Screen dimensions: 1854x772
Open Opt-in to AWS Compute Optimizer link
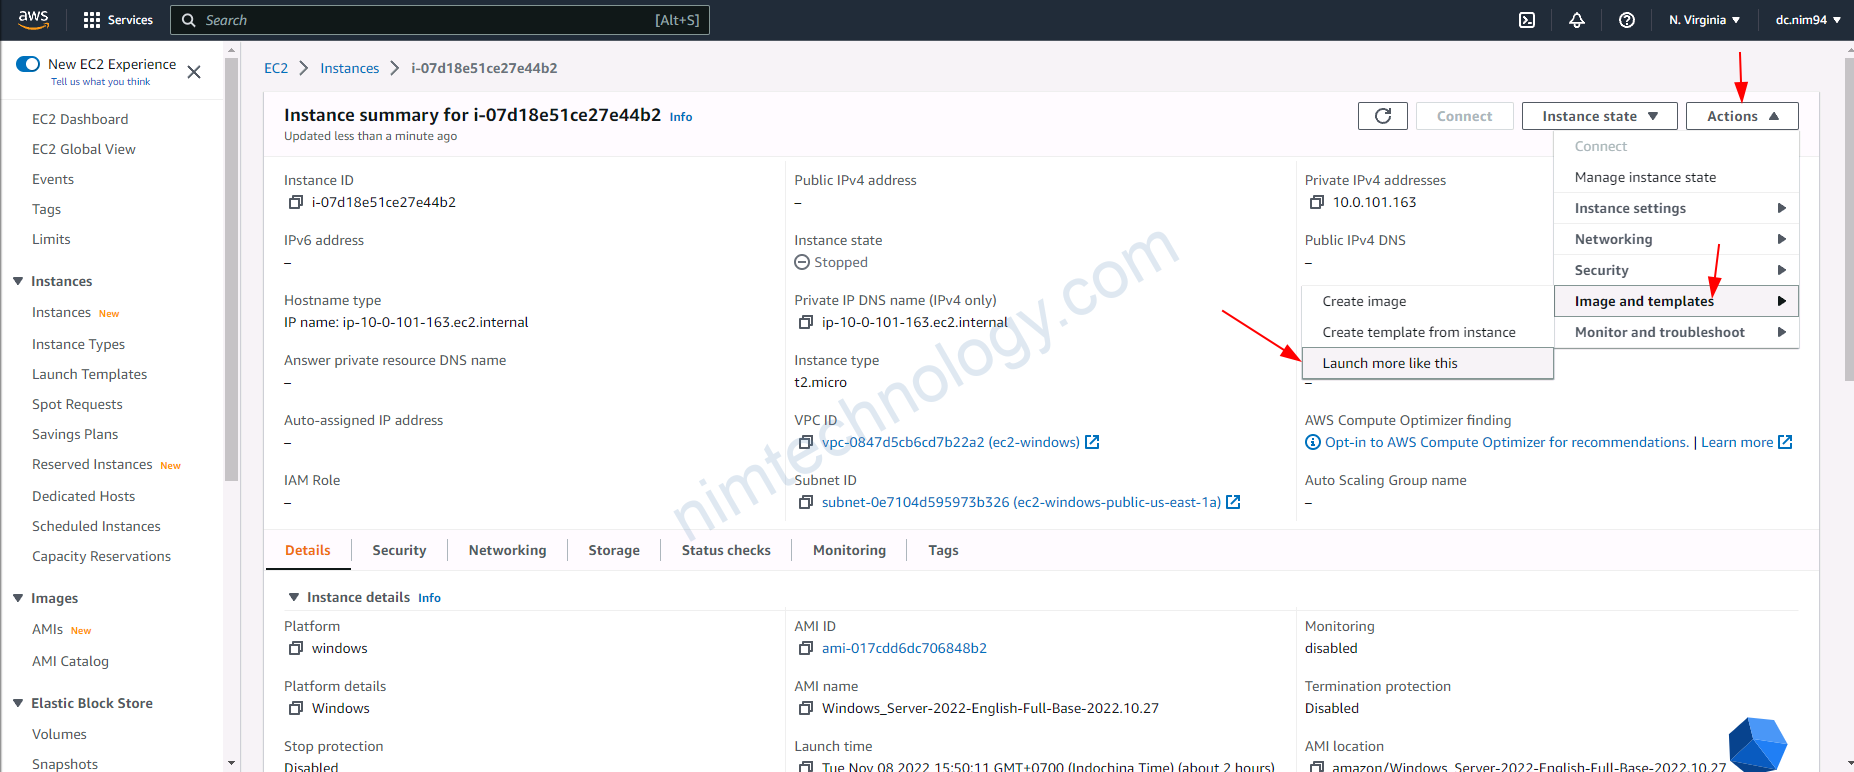click(x=1507, y=442)
